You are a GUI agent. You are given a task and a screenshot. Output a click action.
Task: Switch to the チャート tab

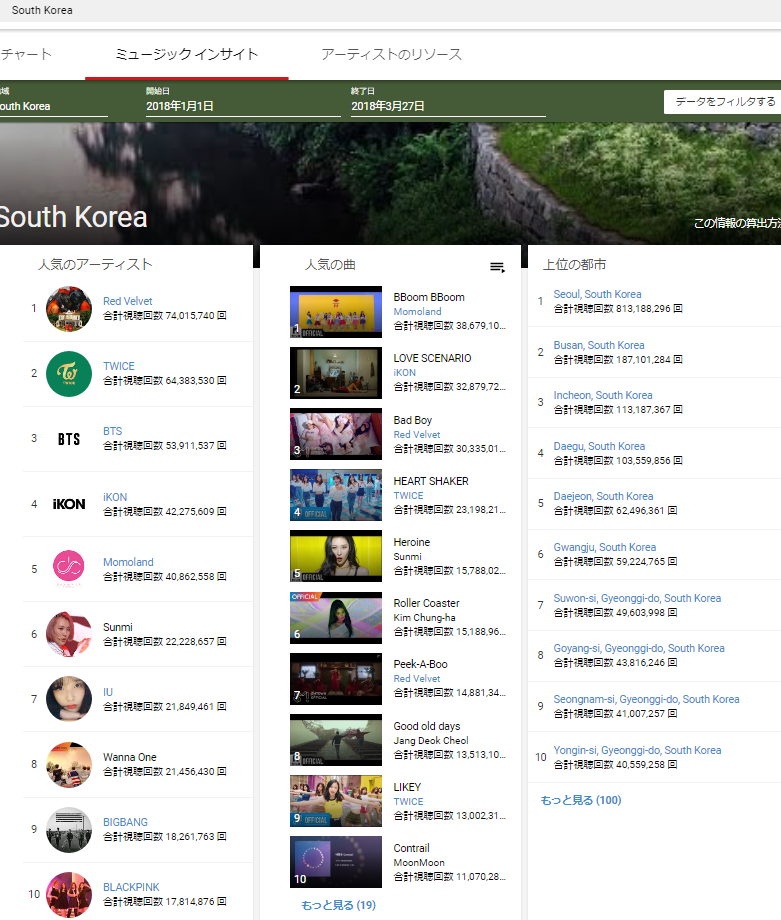[x=26, y=55]
